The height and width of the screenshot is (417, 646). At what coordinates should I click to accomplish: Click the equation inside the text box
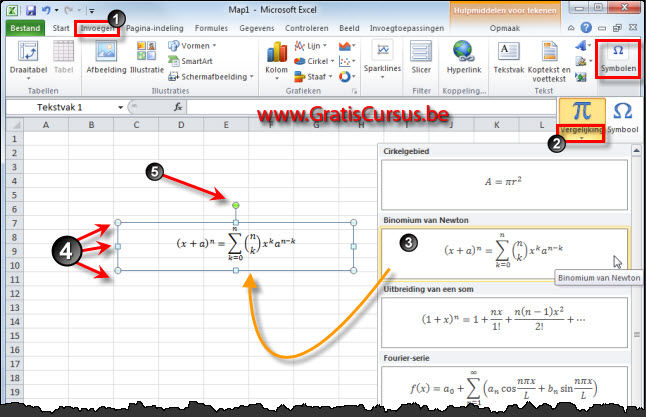(236, 243)
